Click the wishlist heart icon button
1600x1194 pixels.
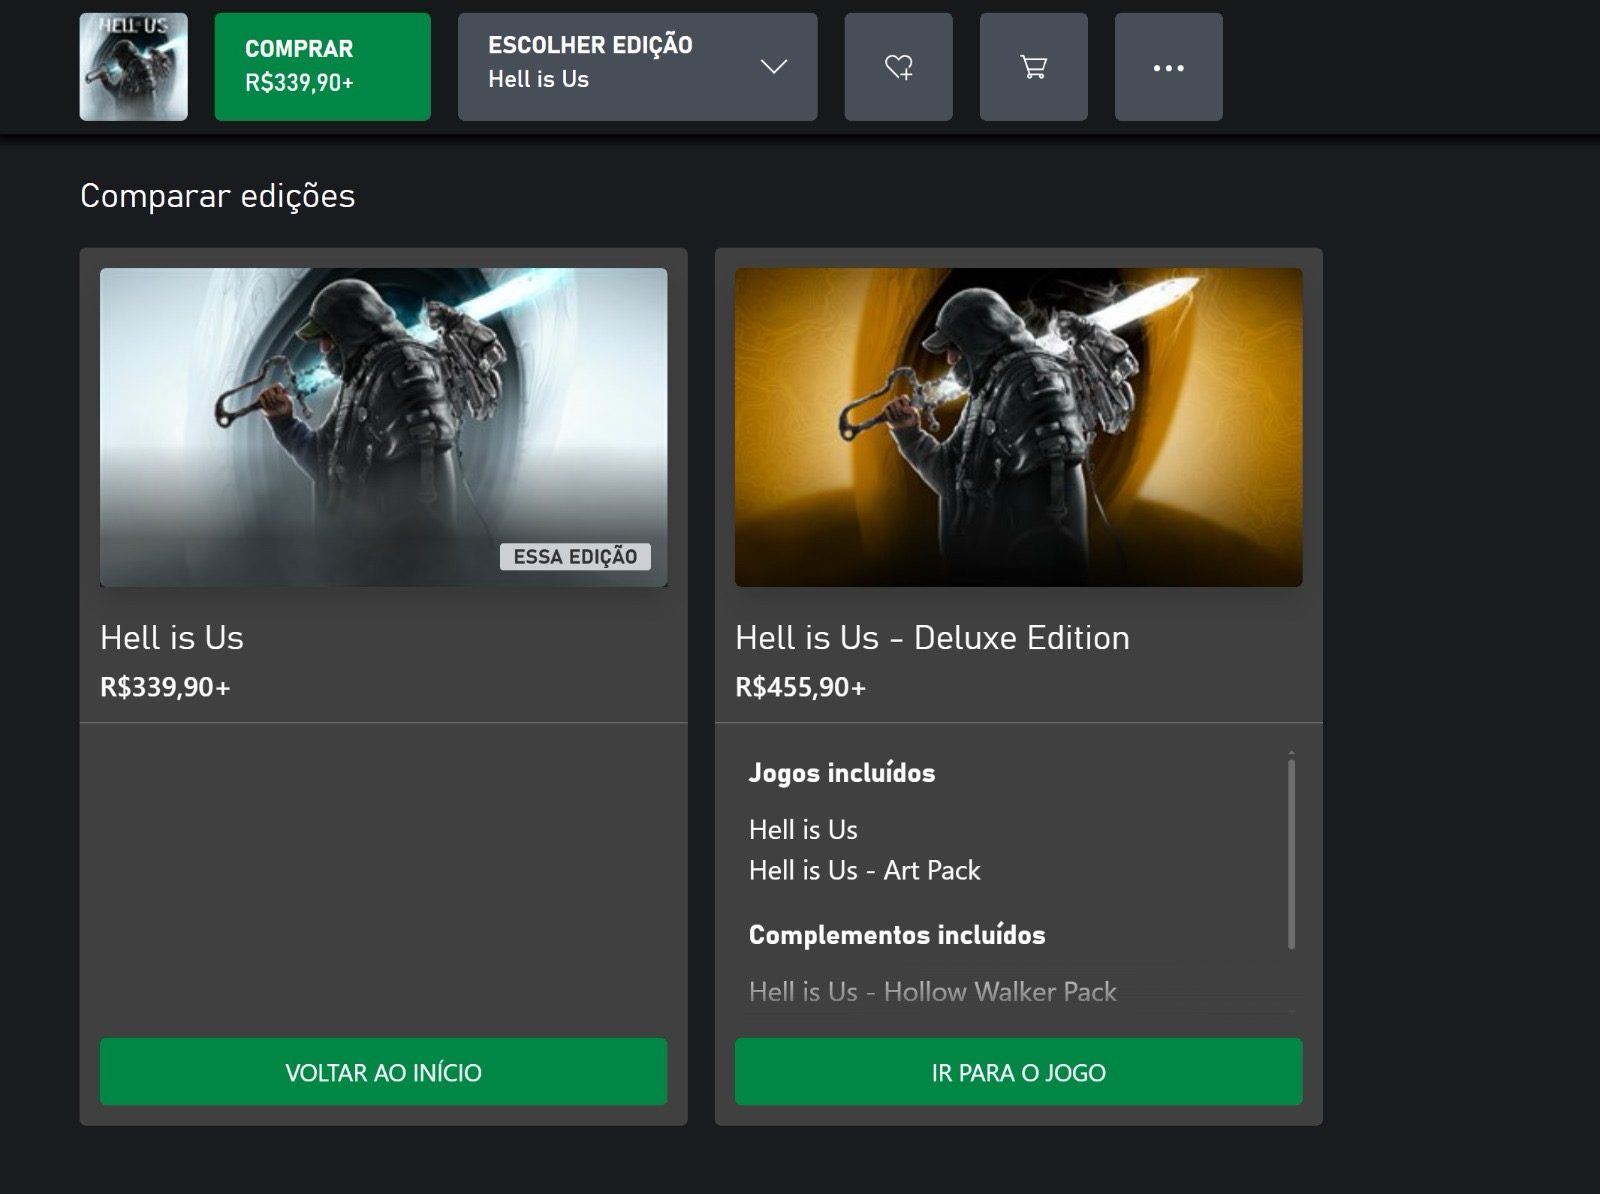click(898, 67)
